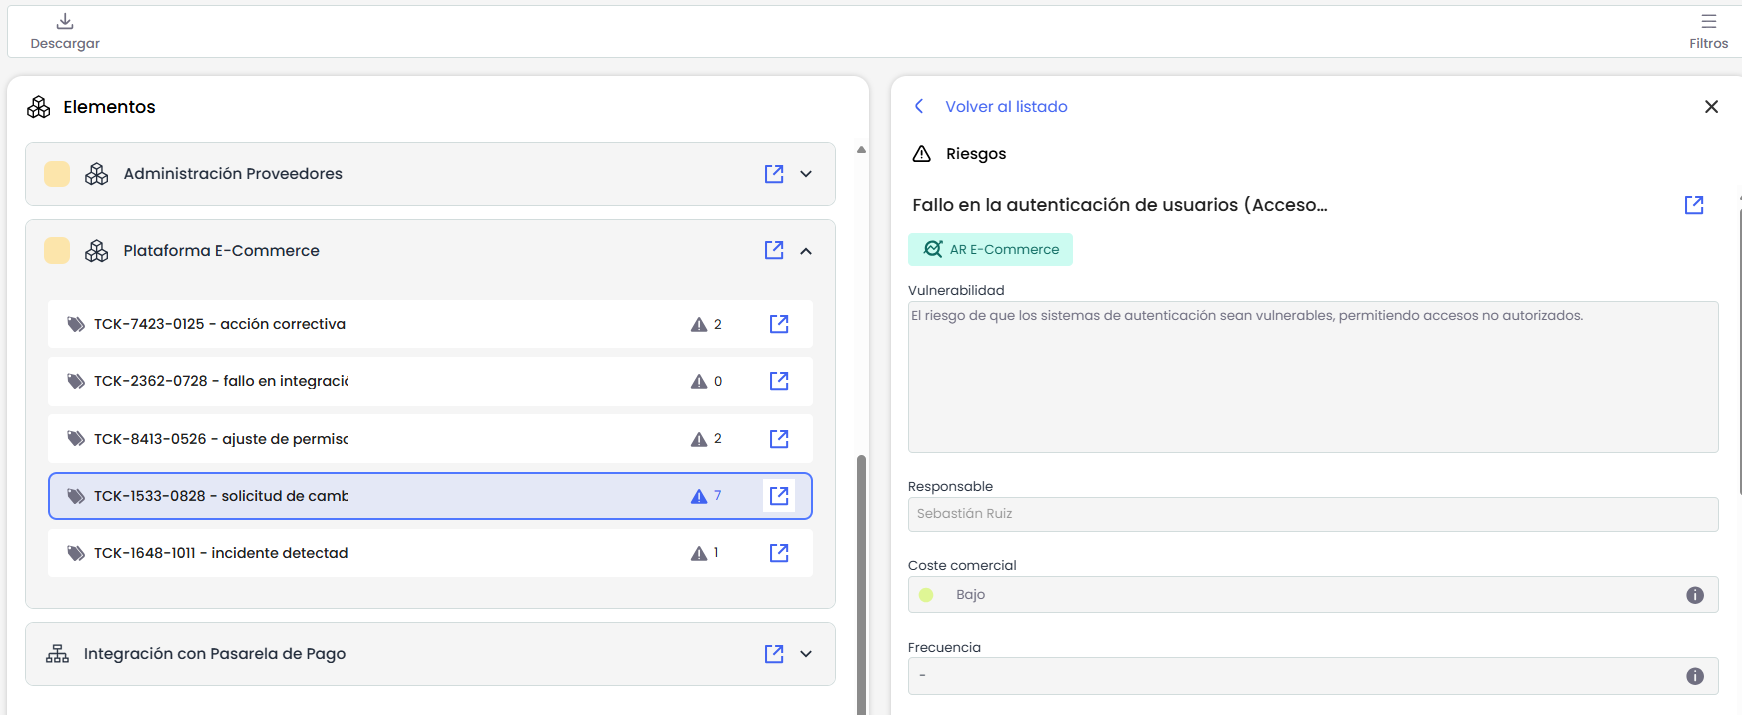This screenshot has height=715, width=1742.
Task: Click the Responsable field with Sebastián Ruiz
Action: click(1312, 514)
